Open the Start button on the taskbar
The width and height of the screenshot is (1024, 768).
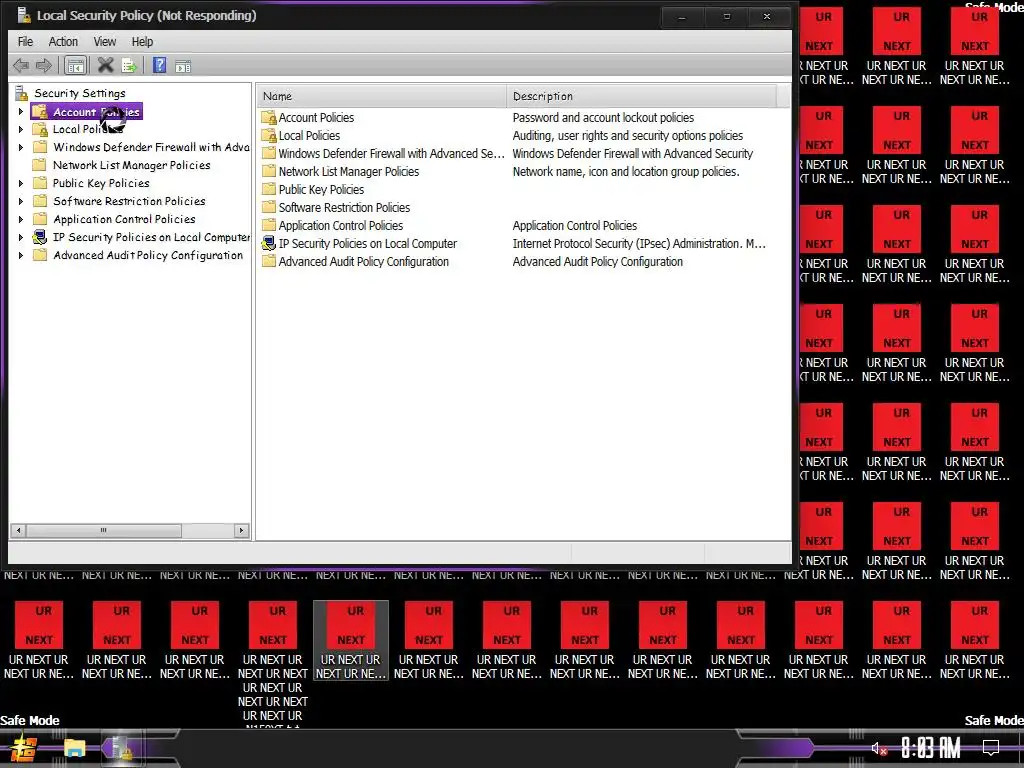pos(24,749)
